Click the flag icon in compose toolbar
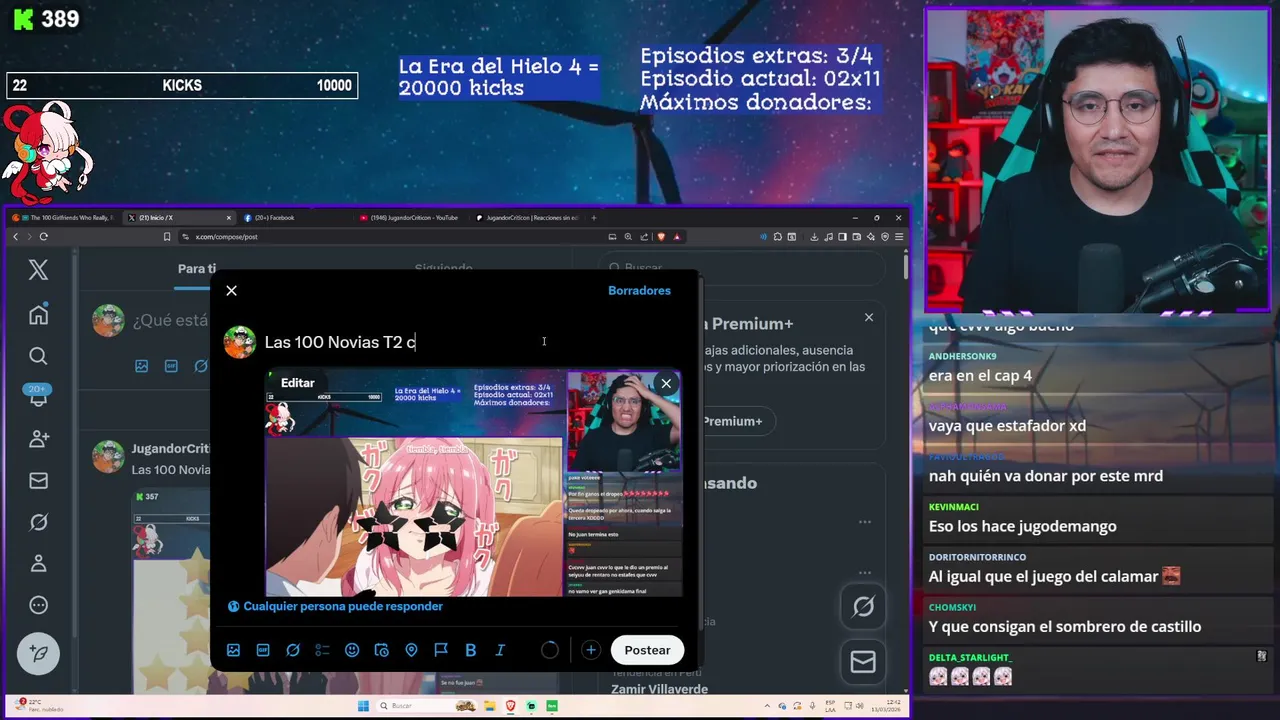The image size is (1280, 720). [x=441, y=650]
